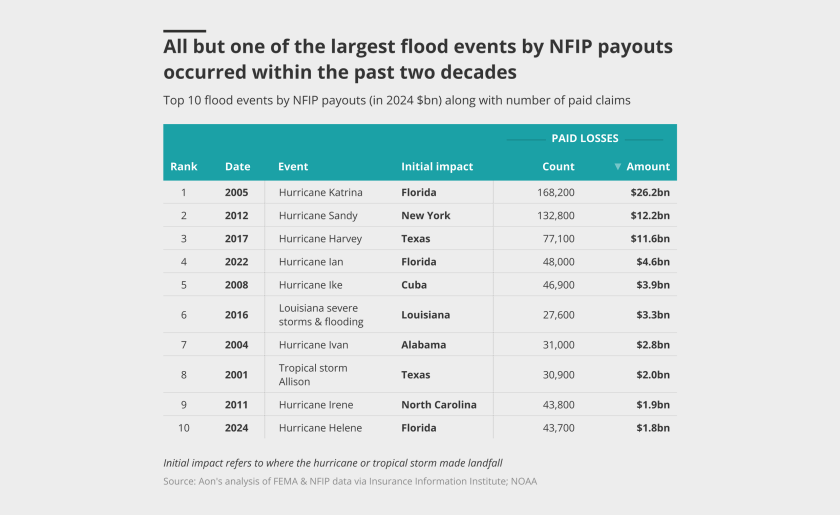The width and height of the screenshot is (840, 515).
Task: Click the 2001 date cell
Action: click(x=236, y=375)
